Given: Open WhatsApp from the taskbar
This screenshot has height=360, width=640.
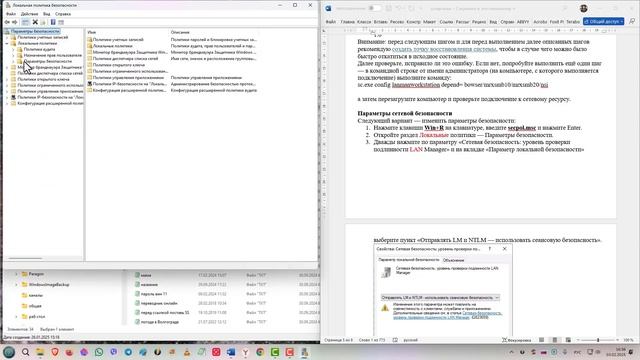Looking at the screenshot, I should (99, 352).
